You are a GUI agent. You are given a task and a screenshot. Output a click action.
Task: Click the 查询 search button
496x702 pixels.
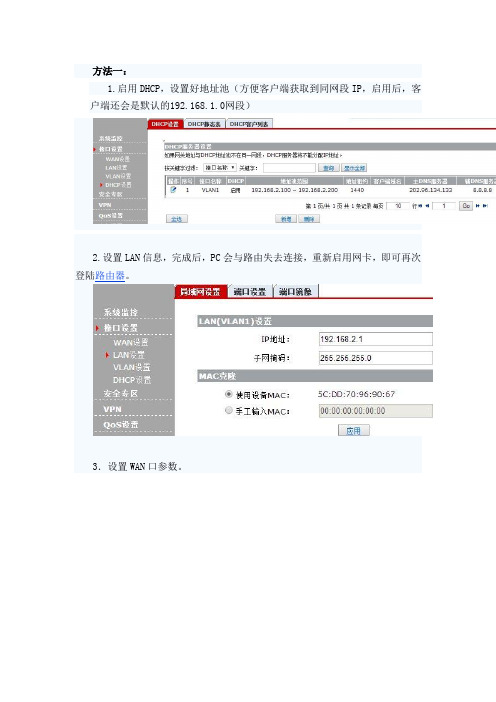[329, 168]
